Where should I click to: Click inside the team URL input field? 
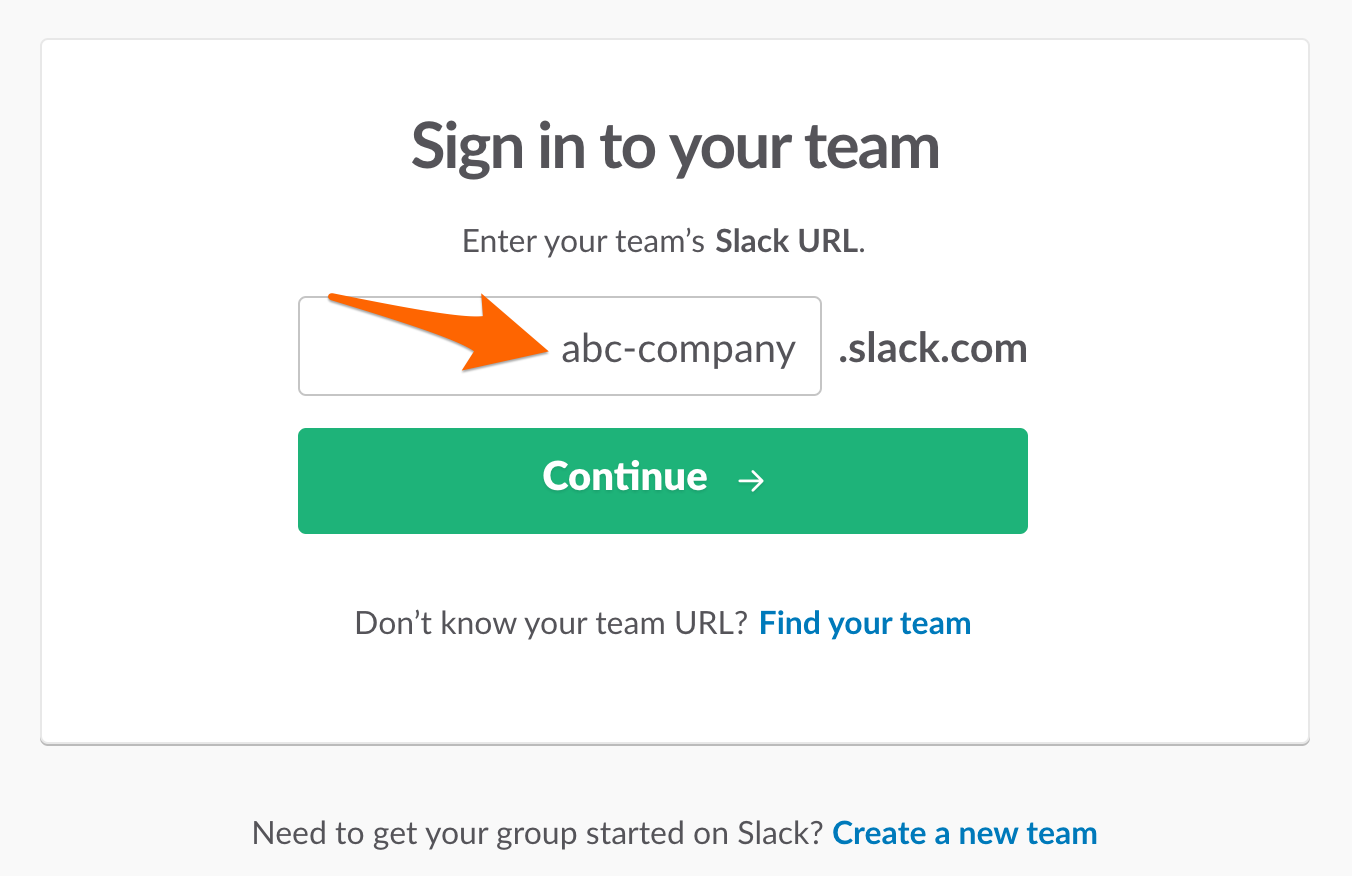tap(420, 346)
